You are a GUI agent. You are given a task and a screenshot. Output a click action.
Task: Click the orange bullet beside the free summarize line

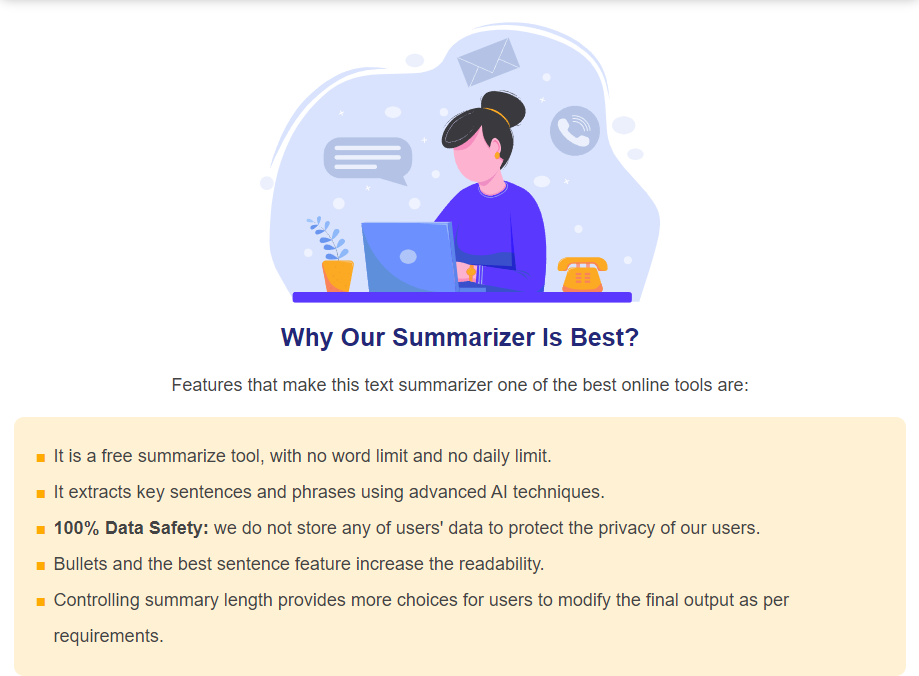pos(41,458)
